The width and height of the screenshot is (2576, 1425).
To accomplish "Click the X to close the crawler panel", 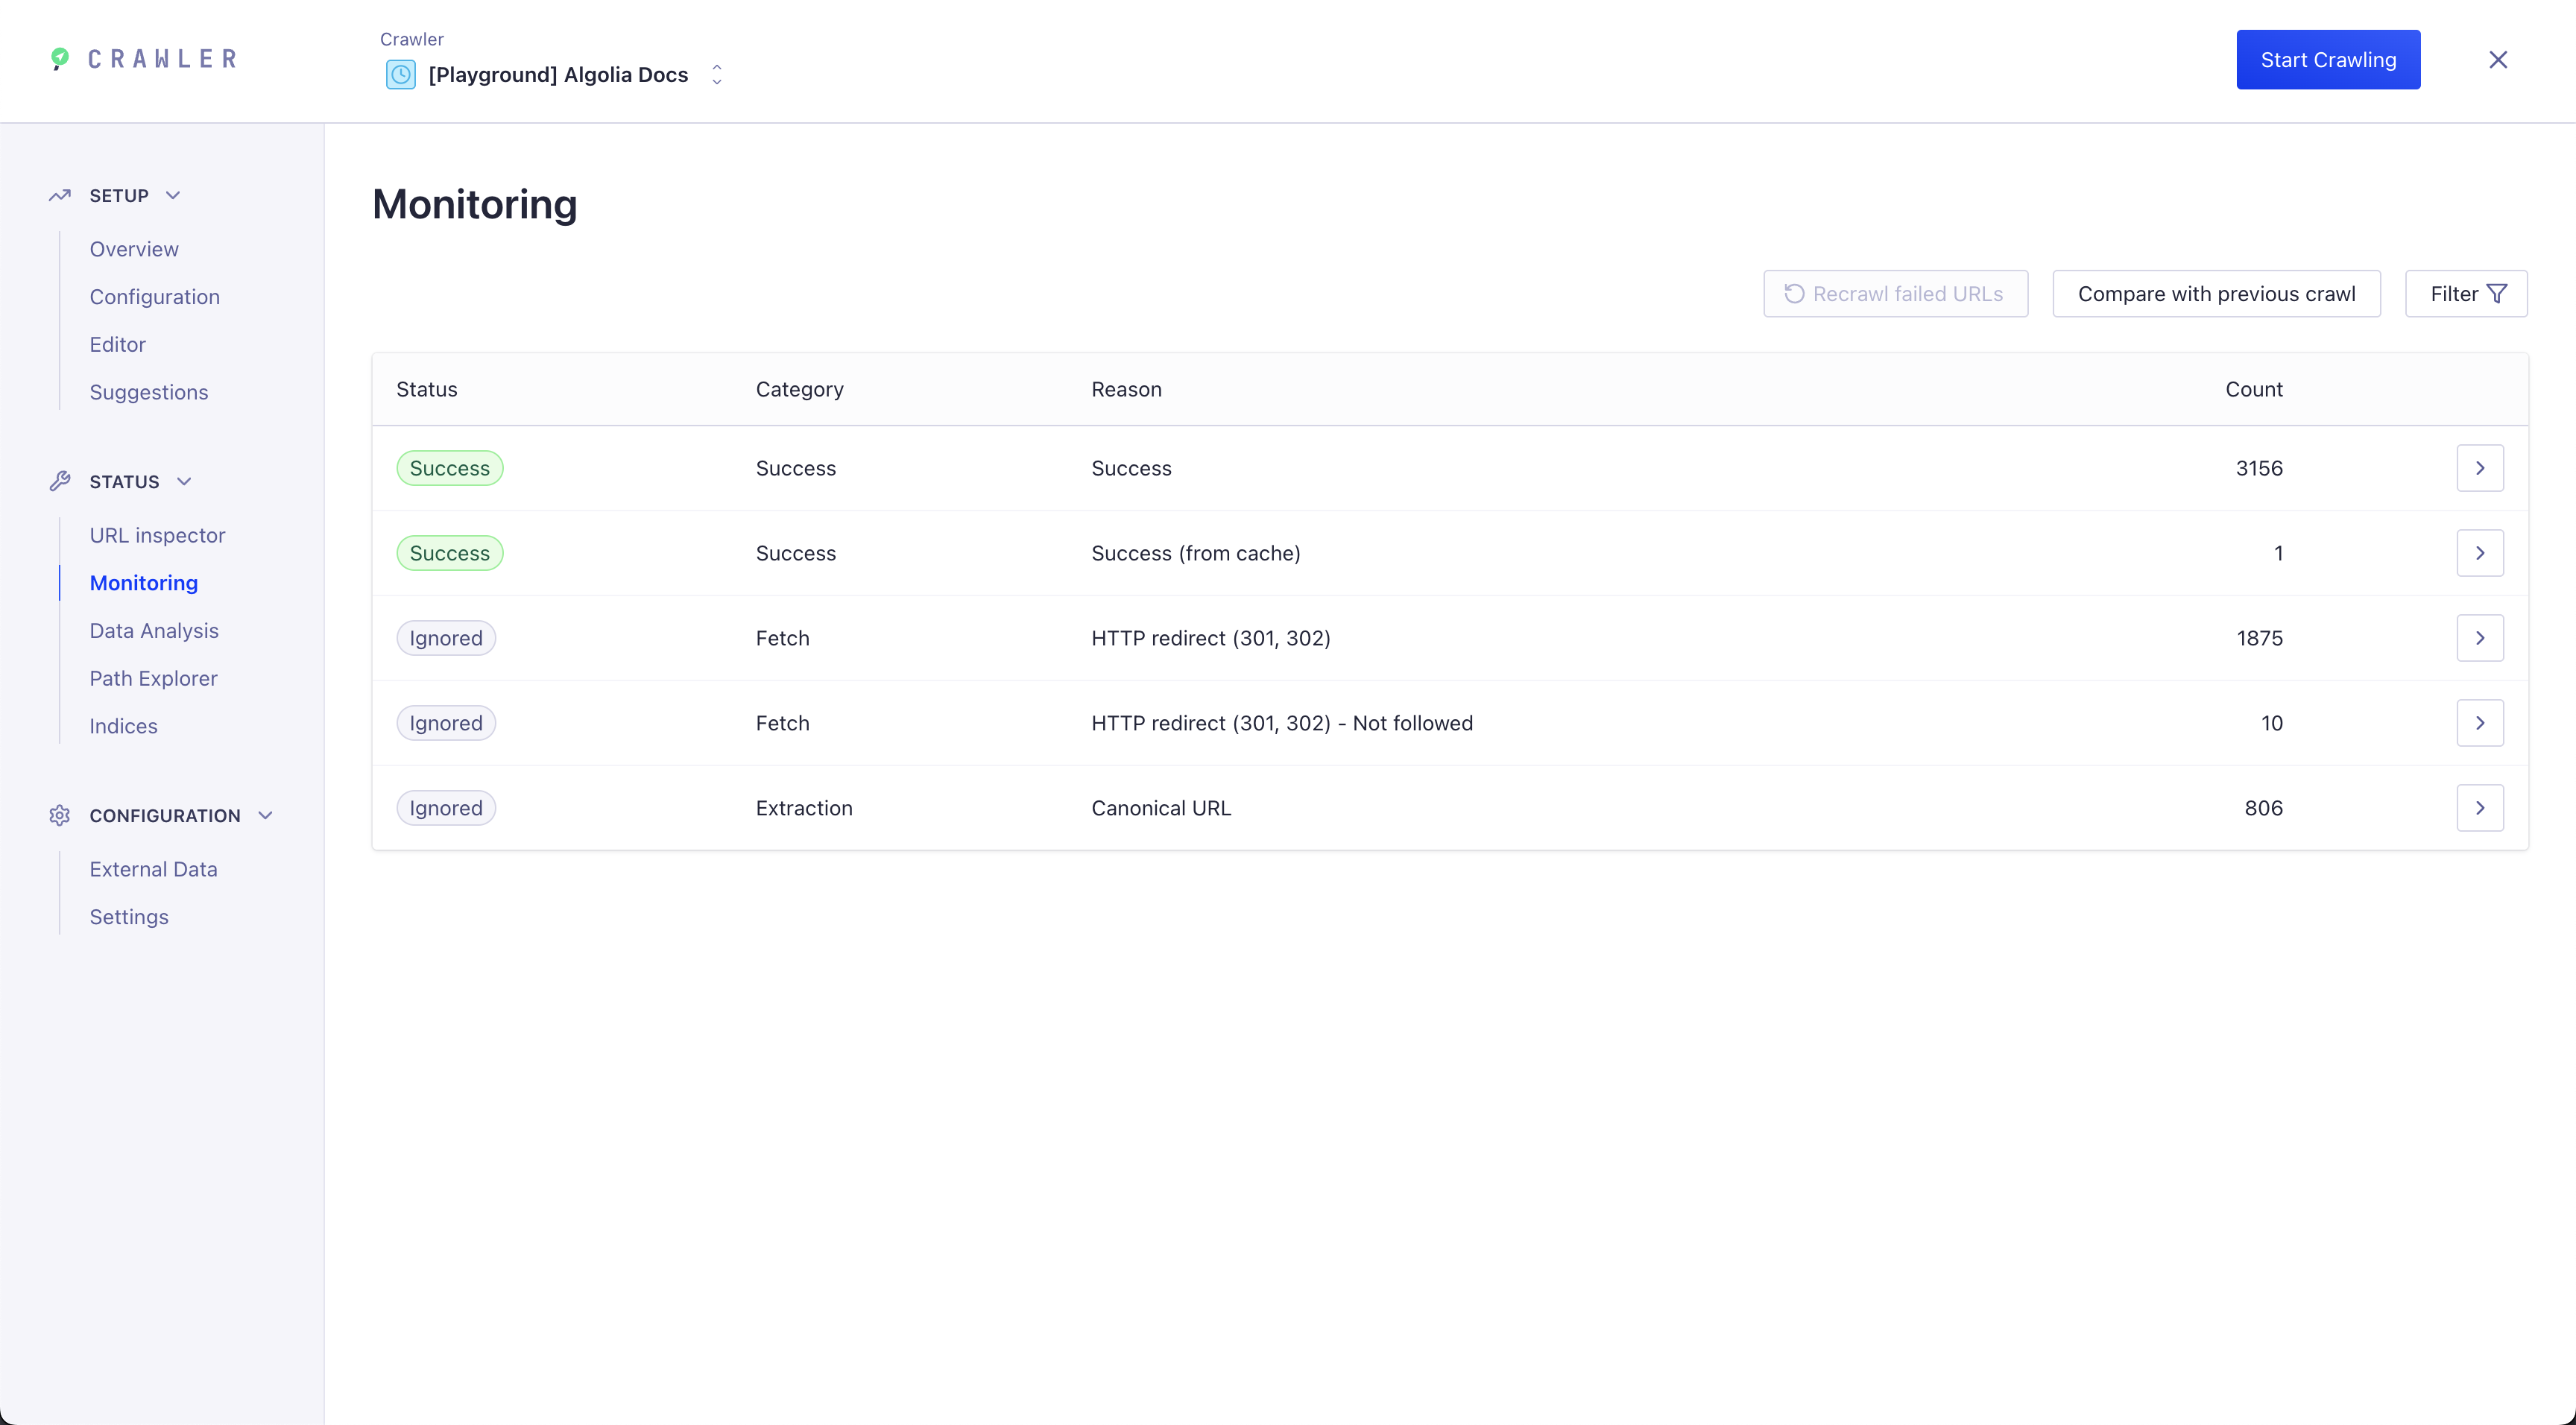I will [x=2498, y=59].
